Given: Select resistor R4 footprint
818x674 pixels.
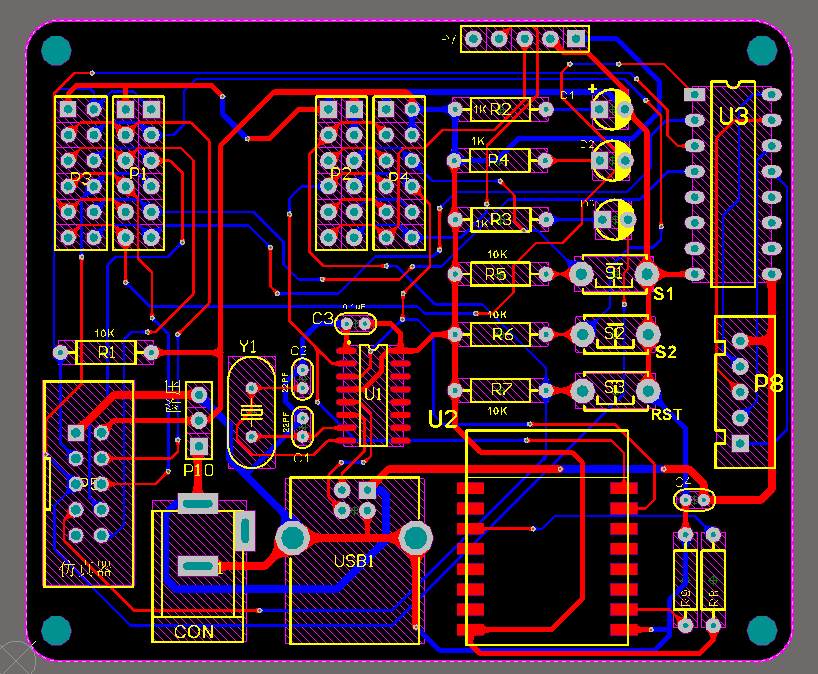Looking at the screenshot, I should coord(500,160).
